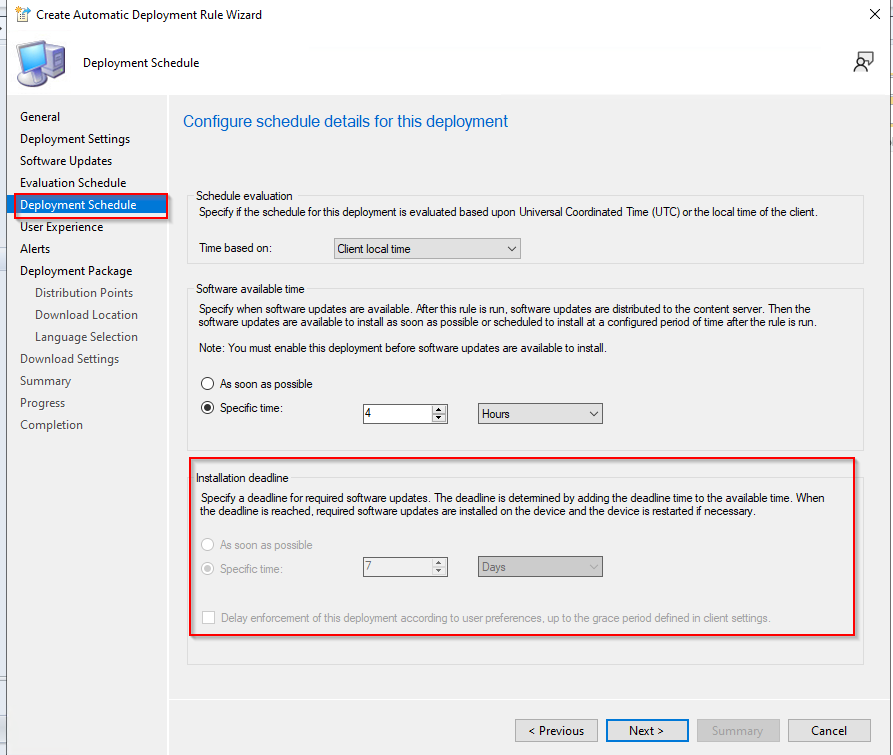893x755 pixels.
Task: Click the support/feedback icon top right
Action: point(863,61)
